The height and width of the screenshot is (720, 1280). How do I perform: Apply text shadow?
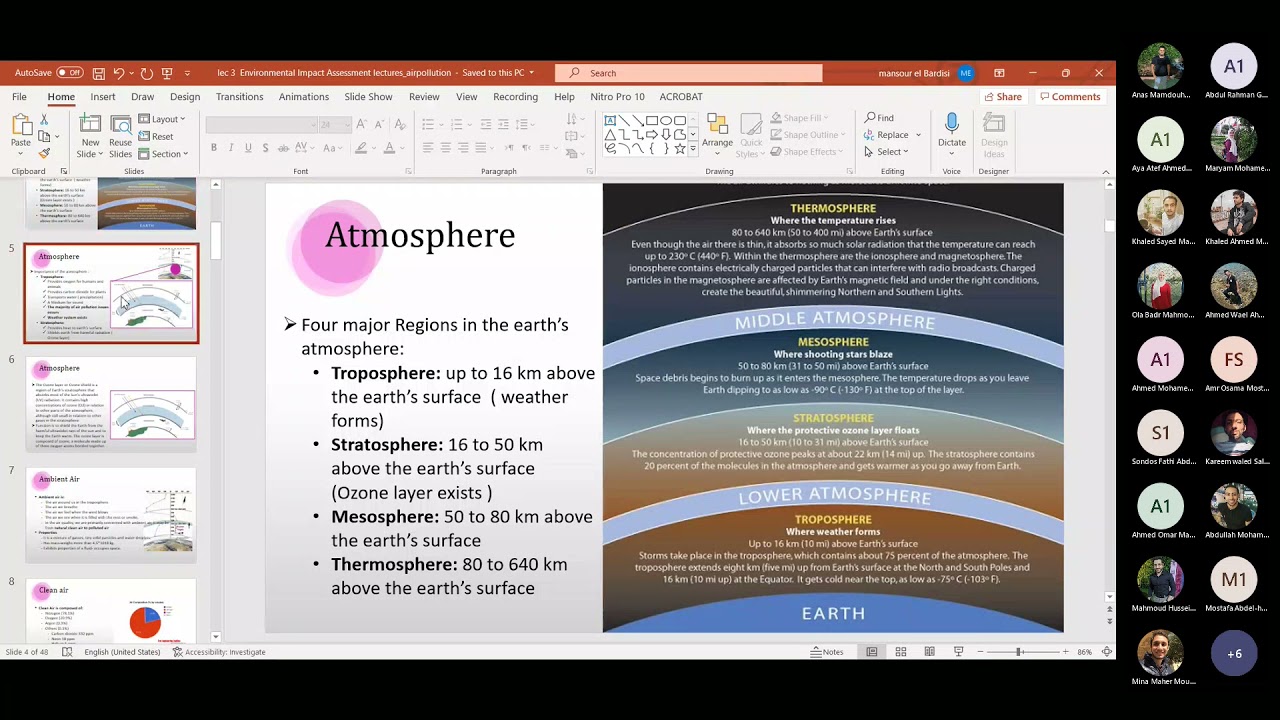(x=265, y=148)
